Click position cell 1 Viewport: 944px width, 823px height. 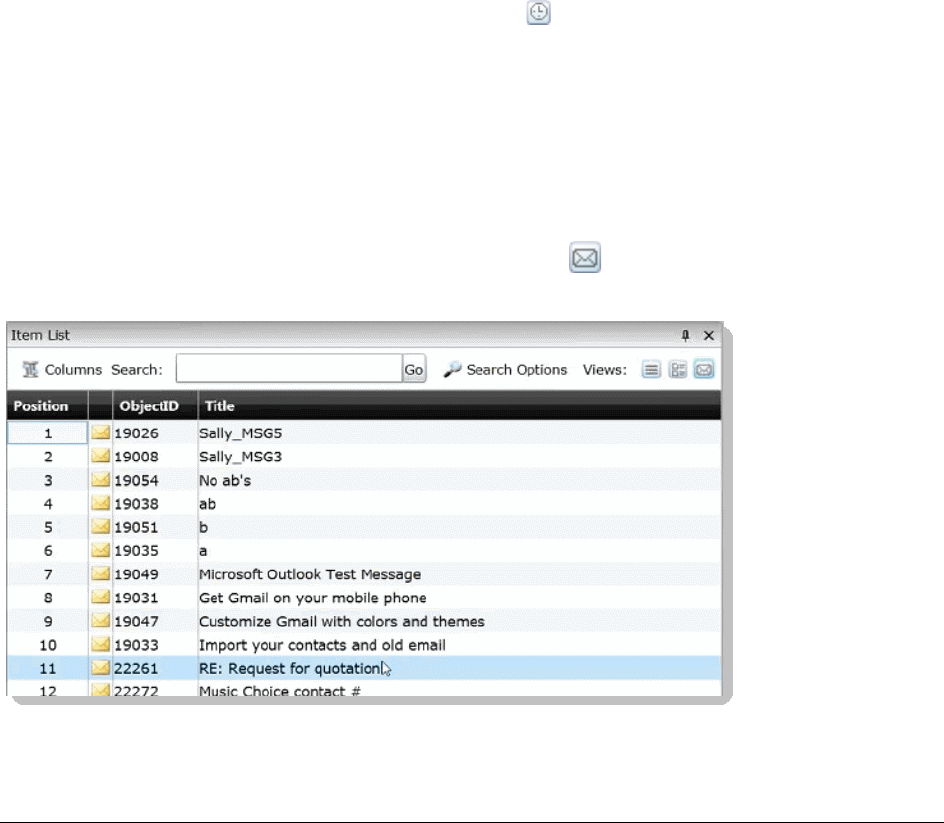tap(48, 433)
